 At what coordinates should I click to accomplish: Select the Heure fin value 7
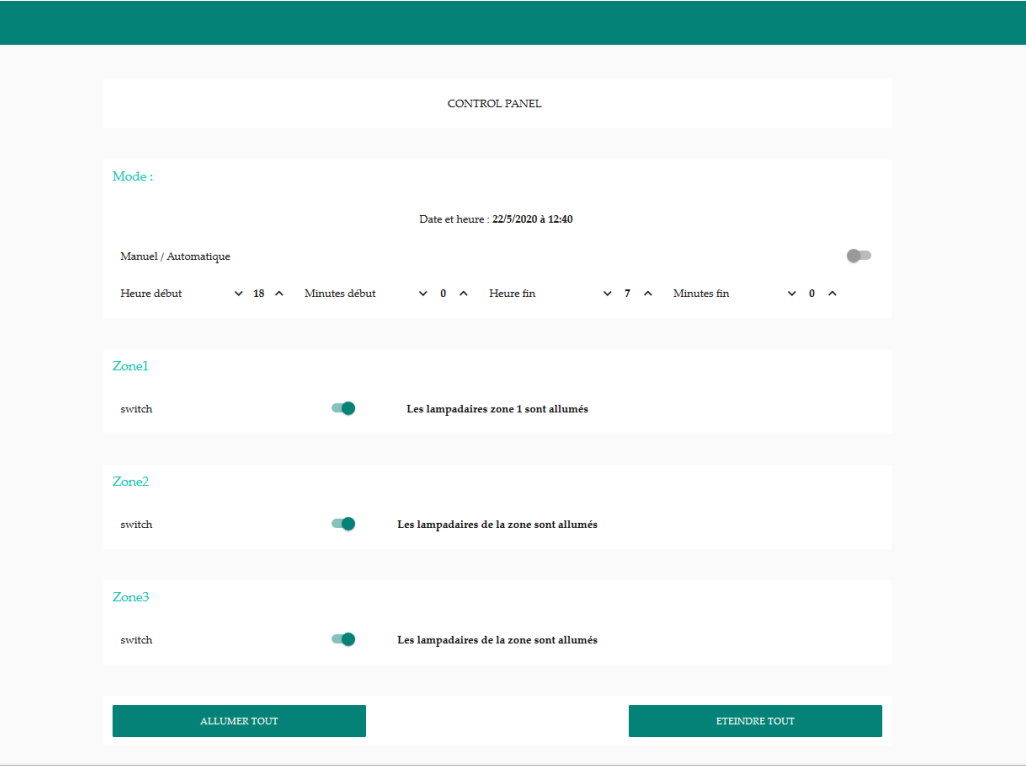click(627, 293)
